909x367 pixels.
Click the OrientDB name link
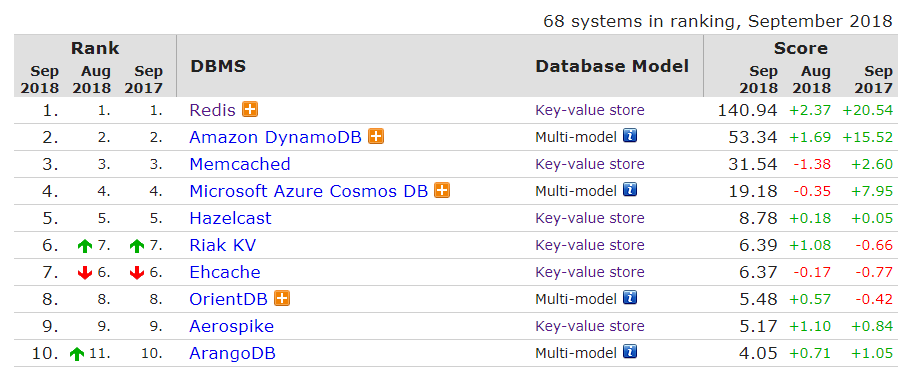(228, 299)
